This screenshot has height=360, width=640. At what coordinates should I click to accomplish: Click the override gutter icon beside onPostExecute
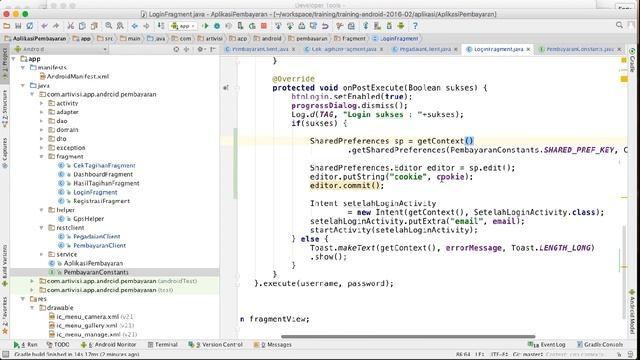click(226, 88)
